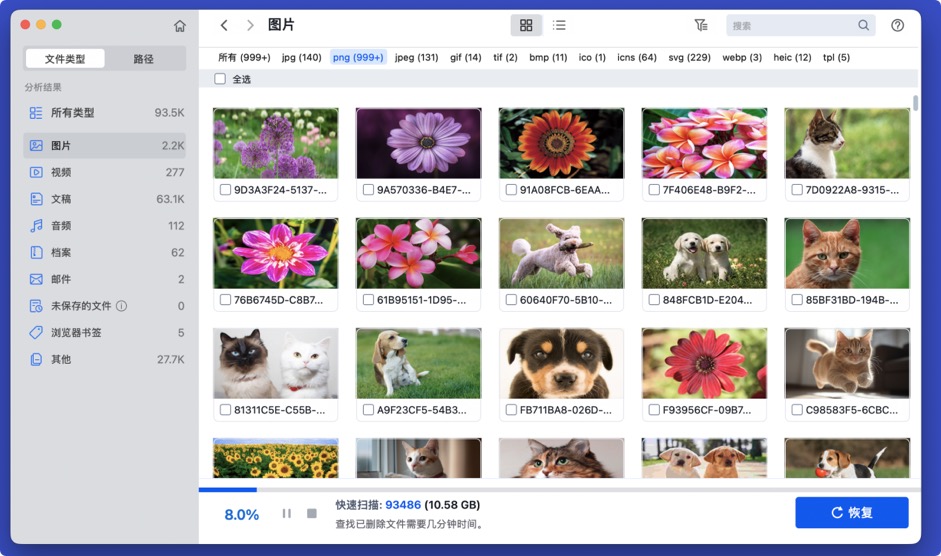941x556 pixels.
Task: Filter by svg (229)
Action: click(x=690, y=58)
